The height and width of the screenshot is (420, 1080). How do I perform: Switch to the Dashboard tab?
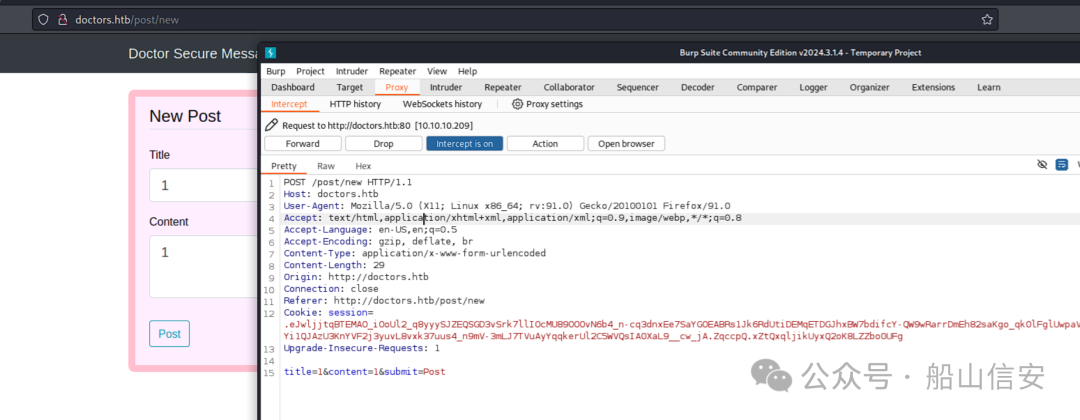pyautogui.click(x=293, y=87)
